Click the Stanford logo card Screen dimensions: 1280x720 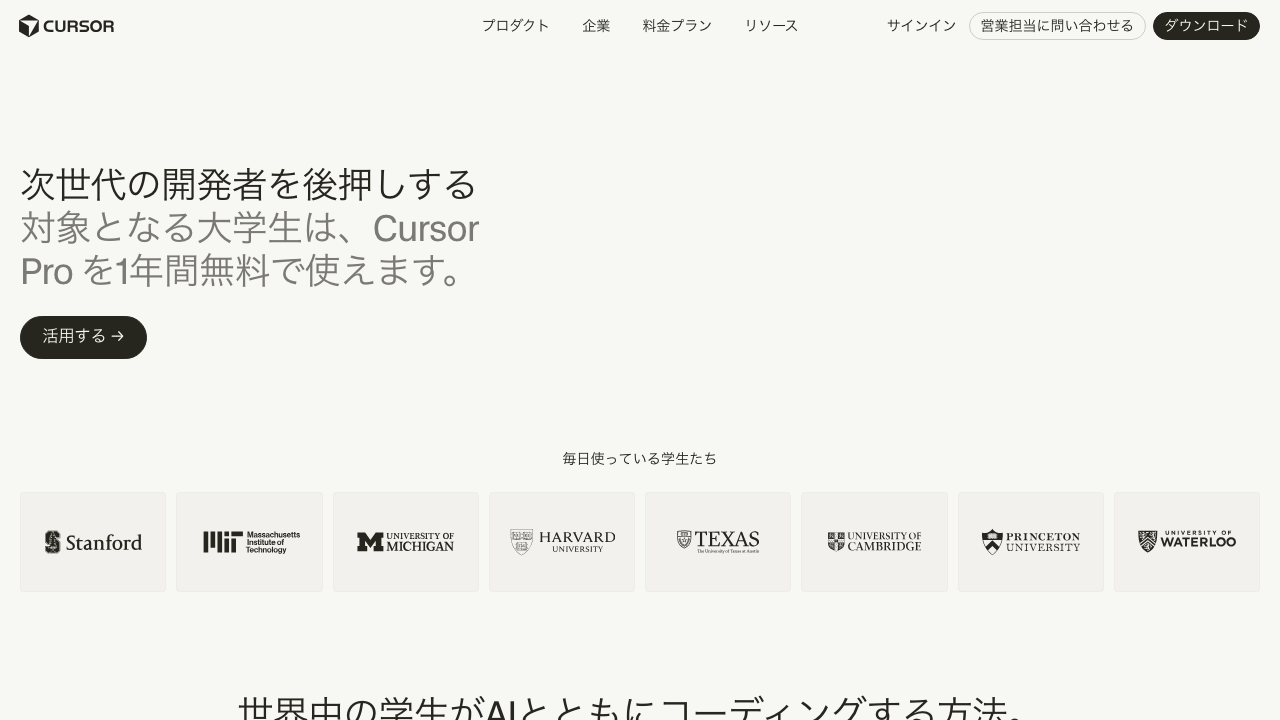pos(92,541)
